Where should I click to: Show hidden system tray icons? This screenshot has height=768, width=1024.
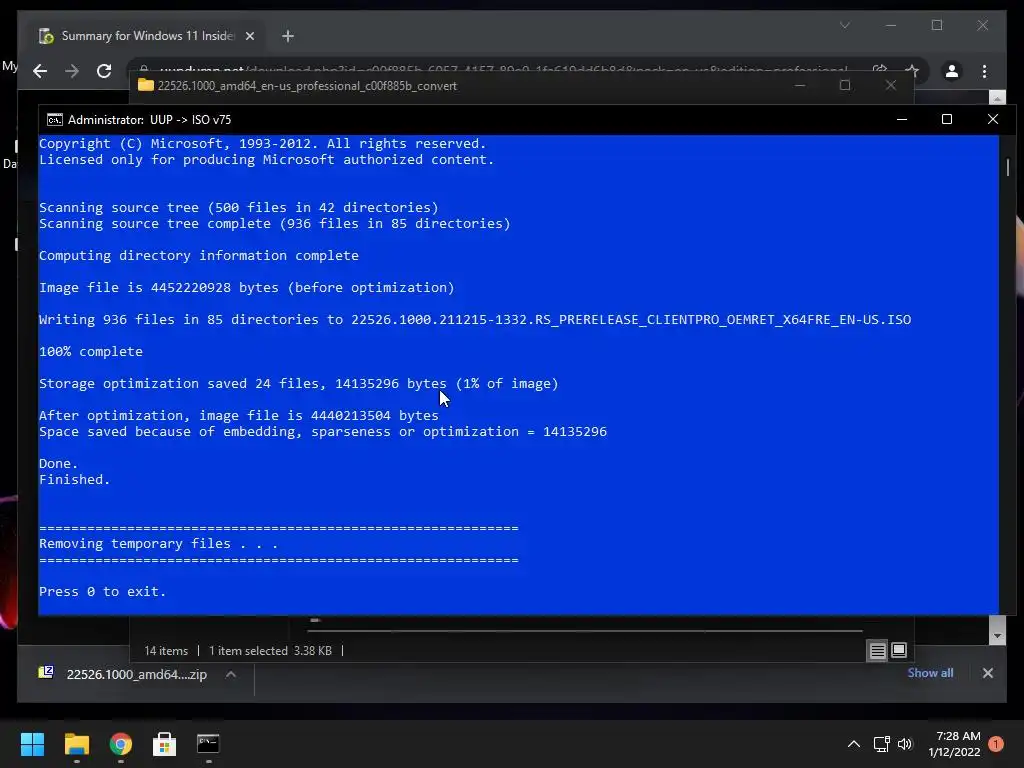[x=854, y=744]
